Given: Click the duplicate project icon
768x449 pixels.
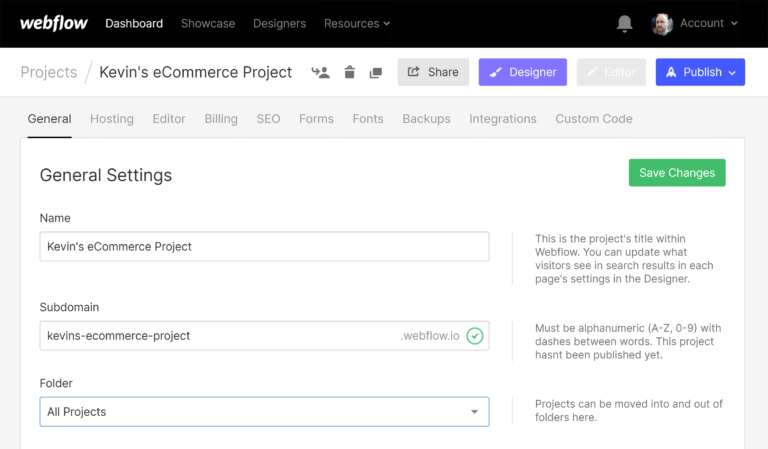Looking at the screenshot, I should pyautogui.click(x=376, y=72).
